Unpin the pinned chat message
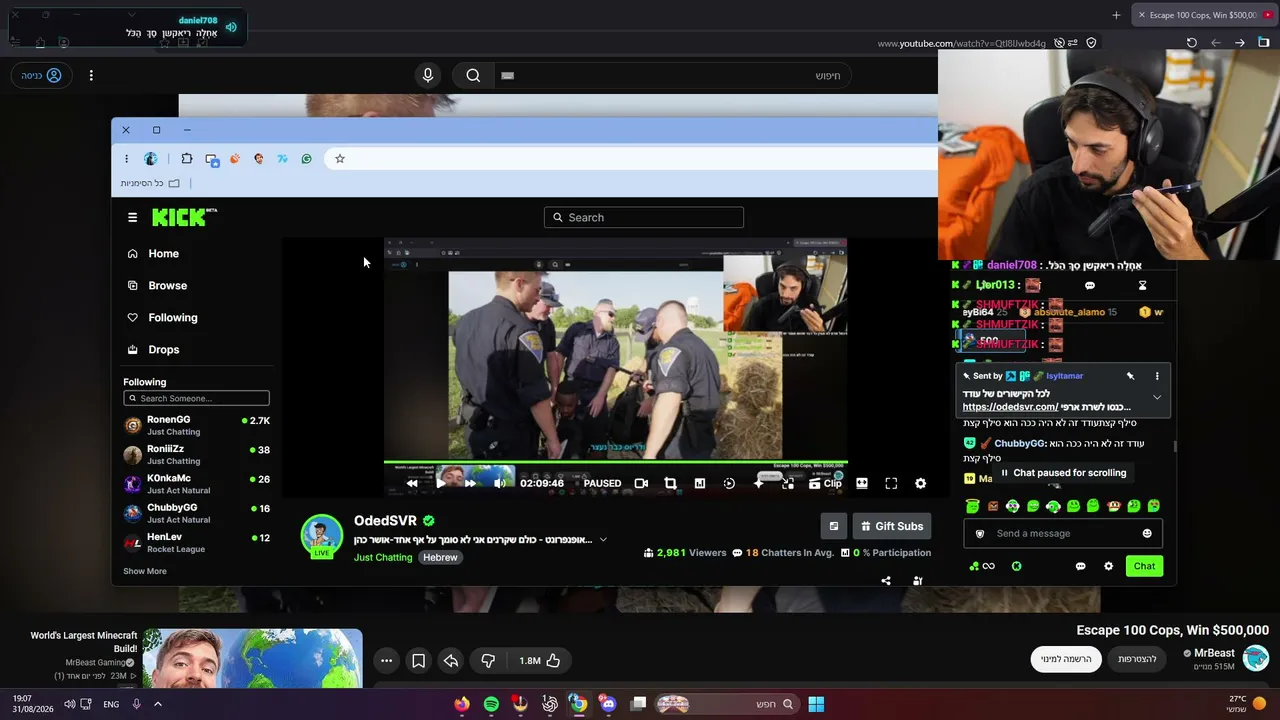 (x=1130, y=376)
